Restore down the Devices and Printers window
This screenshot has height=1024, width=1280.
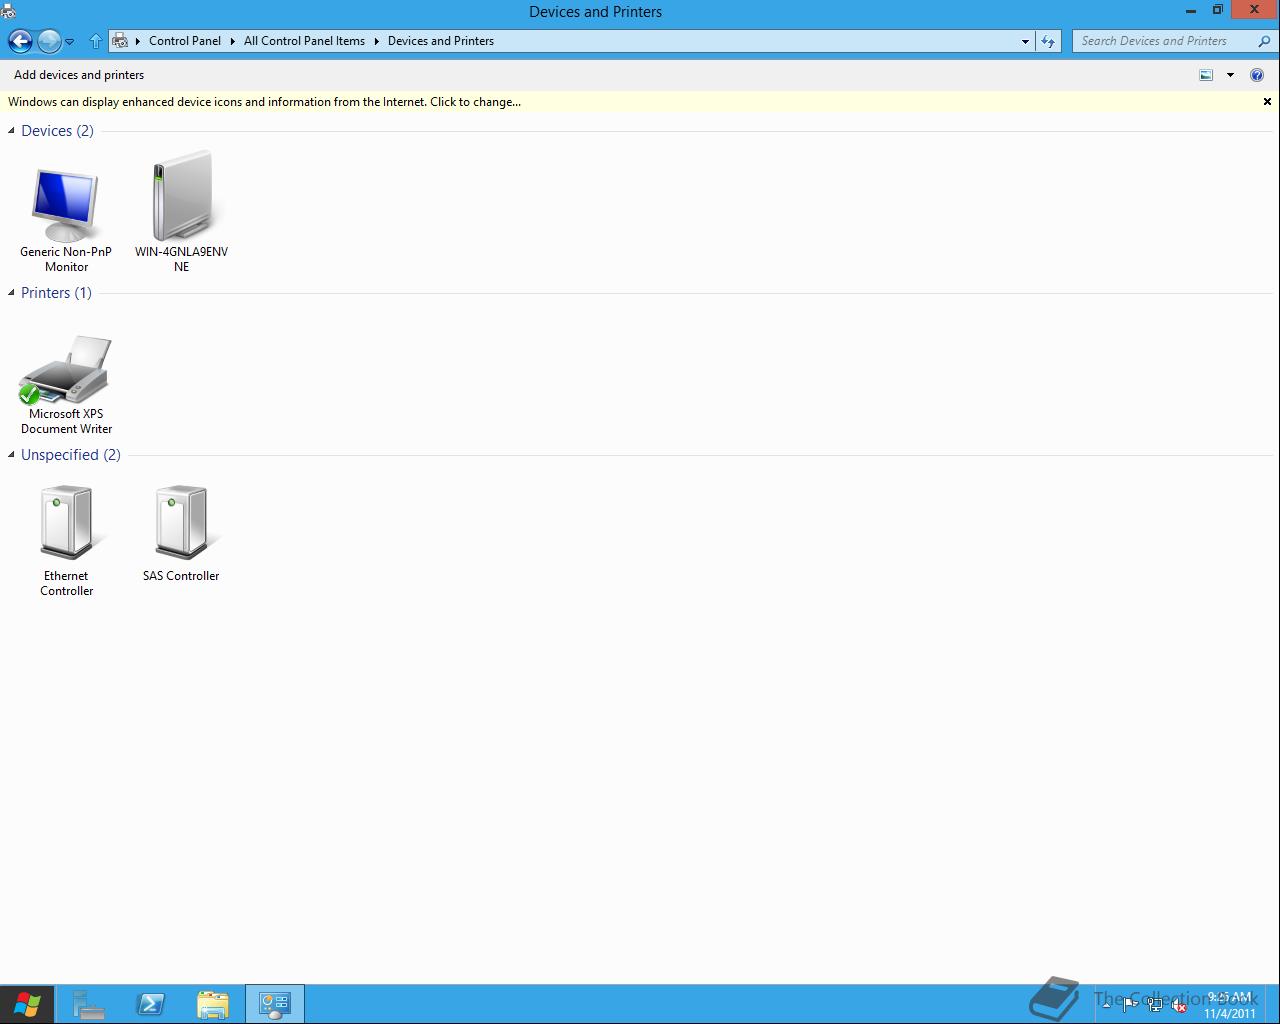point(1217,10)
